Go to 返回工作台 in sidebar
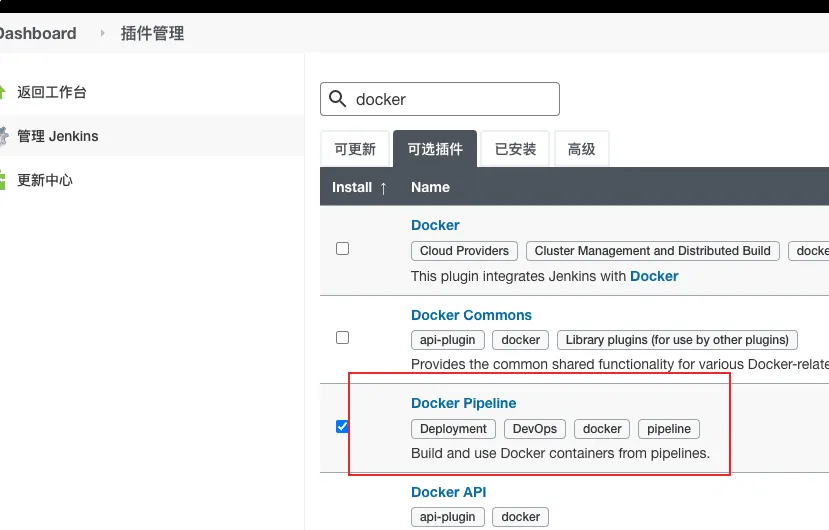829x530 pixels. [x=52, y=92]
